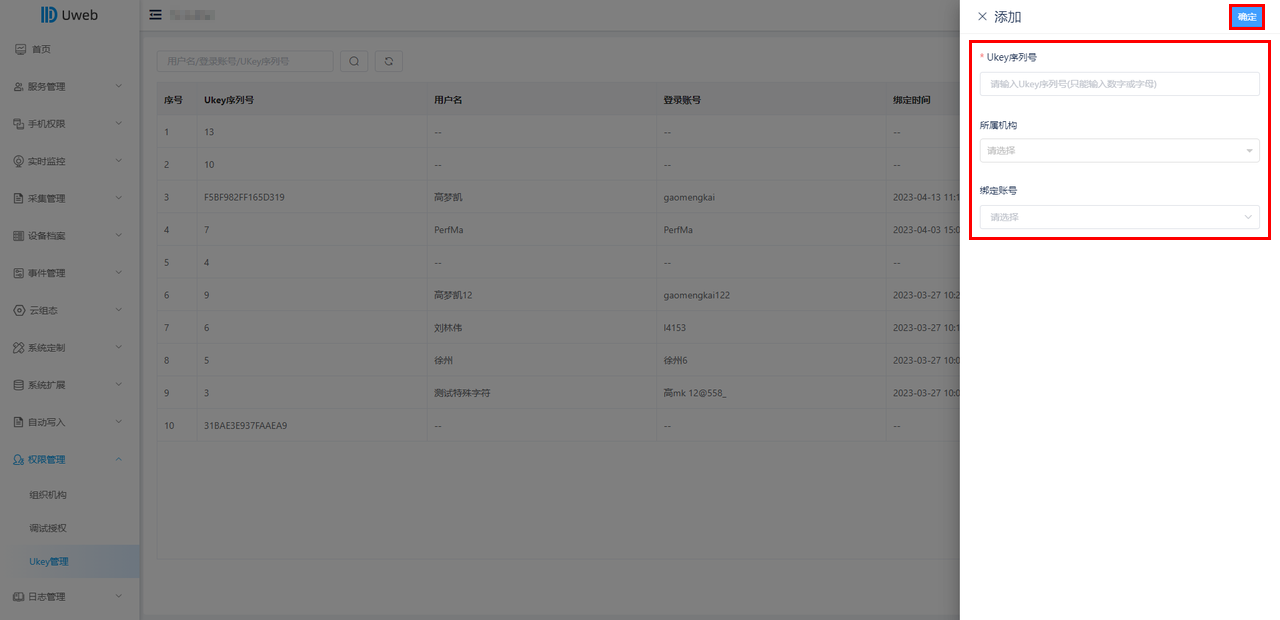Screen dimensions: 1280x620
Task: Click the sidebar collapse hamburger icon
Action: pos(155,15)
